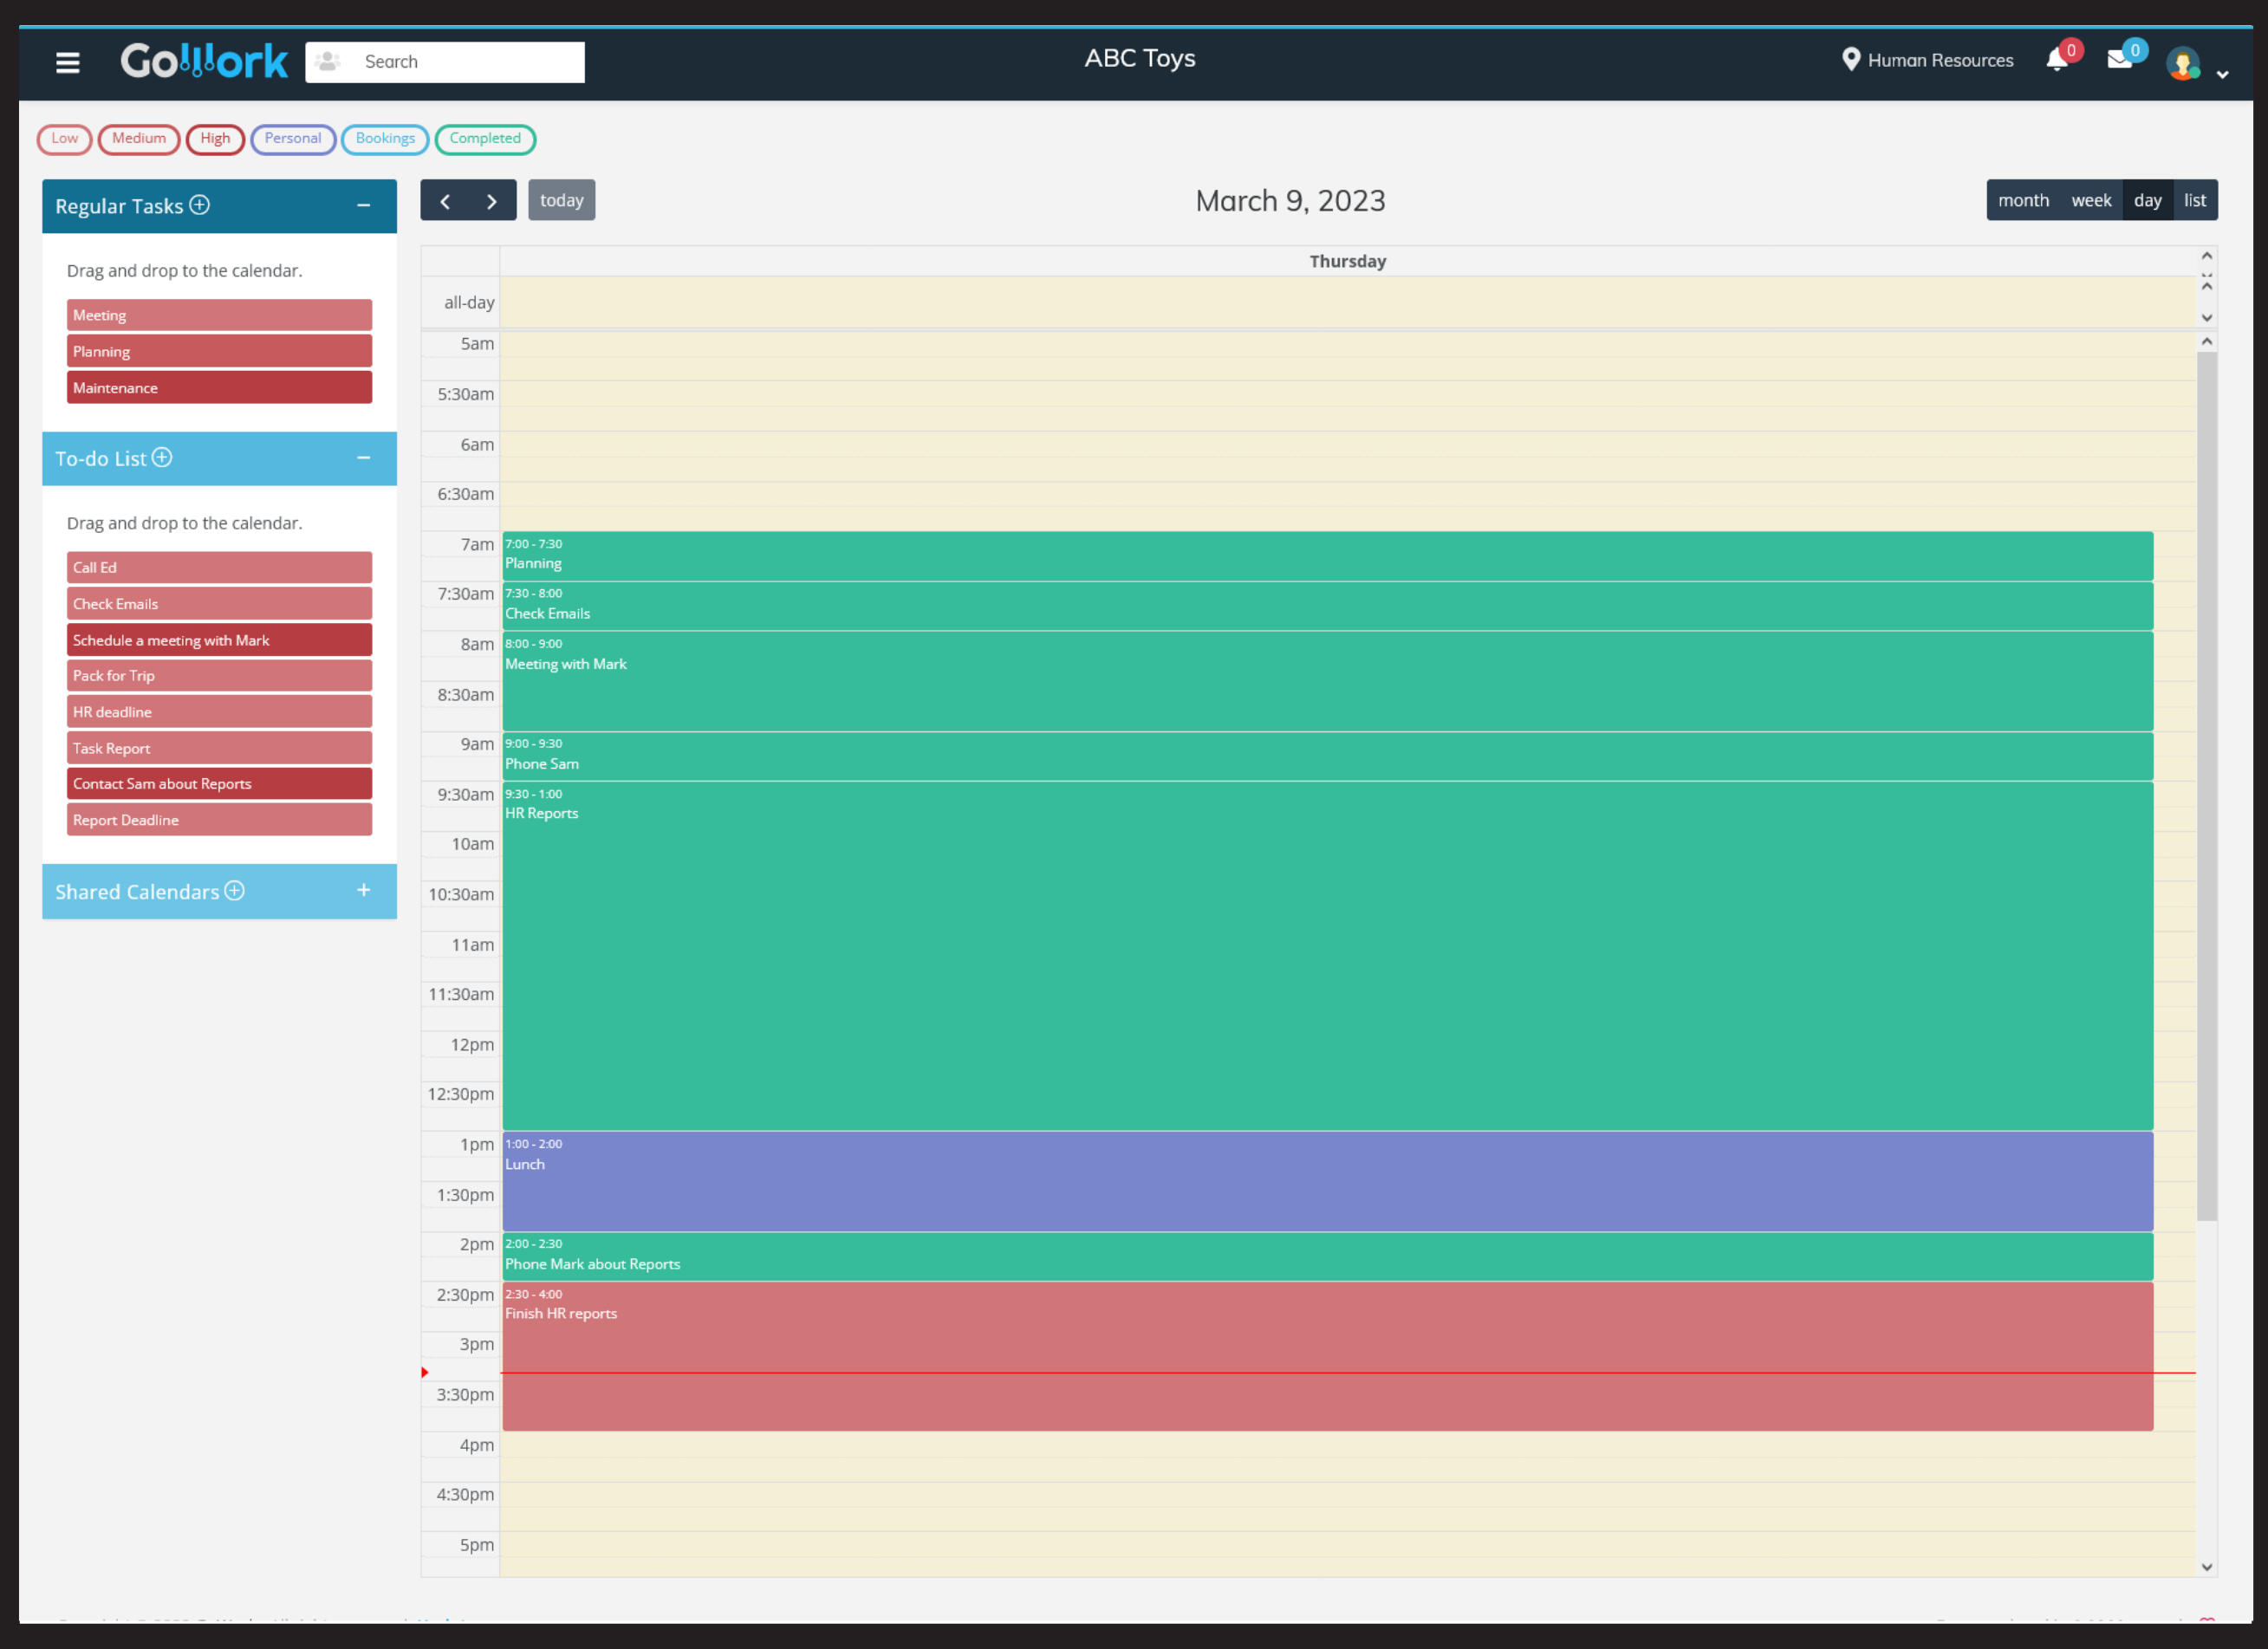Click time grid scroll down arrow
The height and width of the screenshot is (1649, 2268).
tap(2206, 1567)
